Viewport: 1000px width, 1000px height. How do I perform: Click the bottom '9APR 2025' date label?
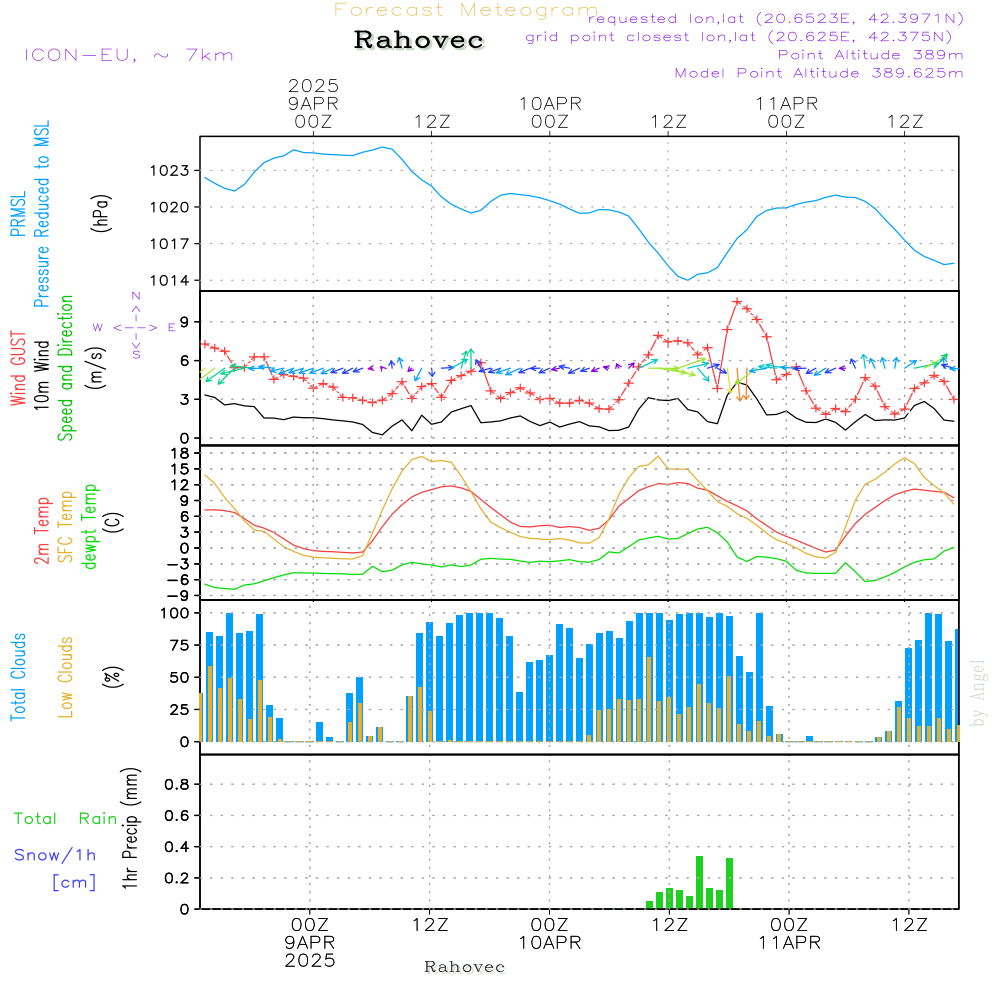click(x=310, y=952)
